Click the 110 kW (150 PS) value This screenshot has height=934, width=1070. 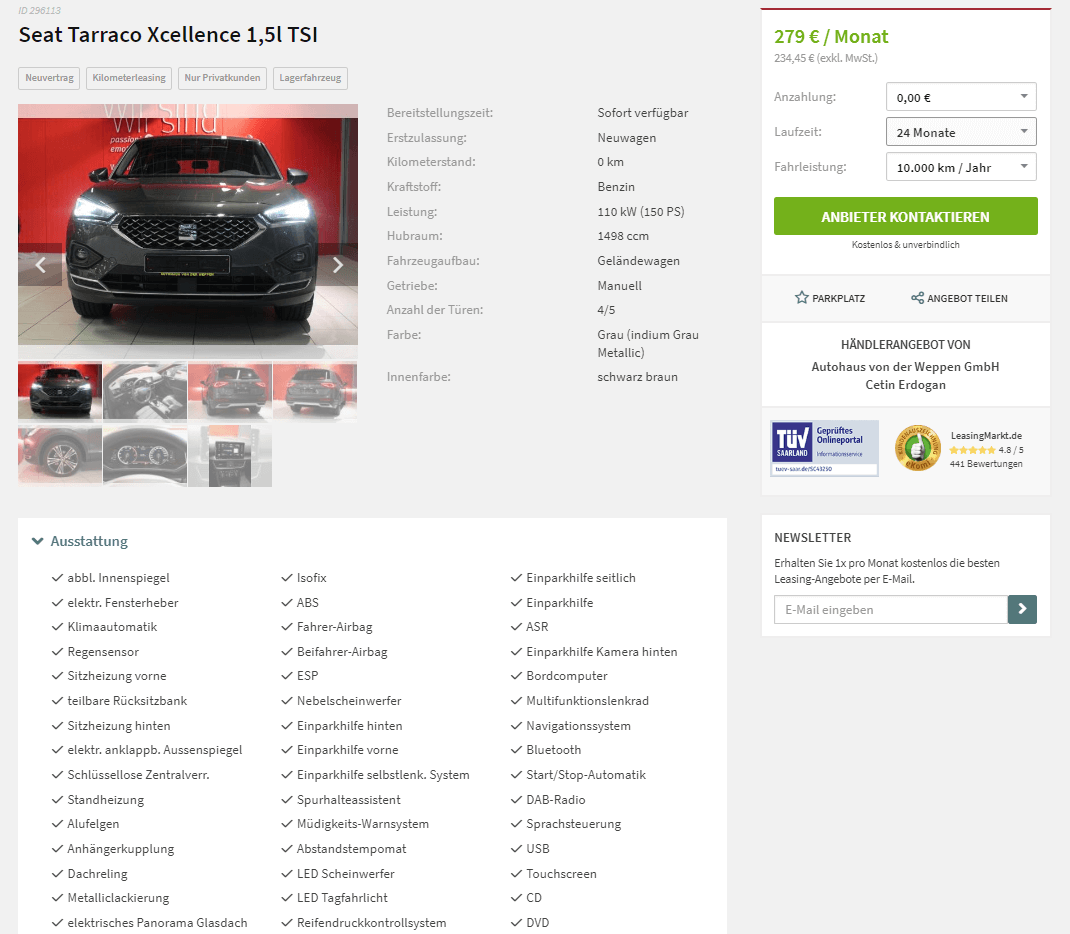tap(641, 211)
